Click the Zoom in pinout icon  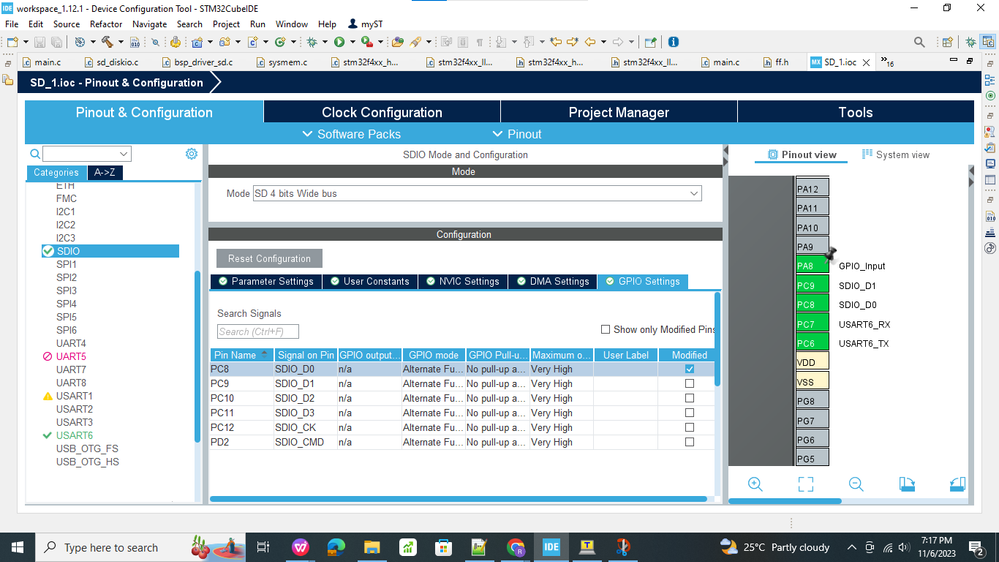click(755, 484)
